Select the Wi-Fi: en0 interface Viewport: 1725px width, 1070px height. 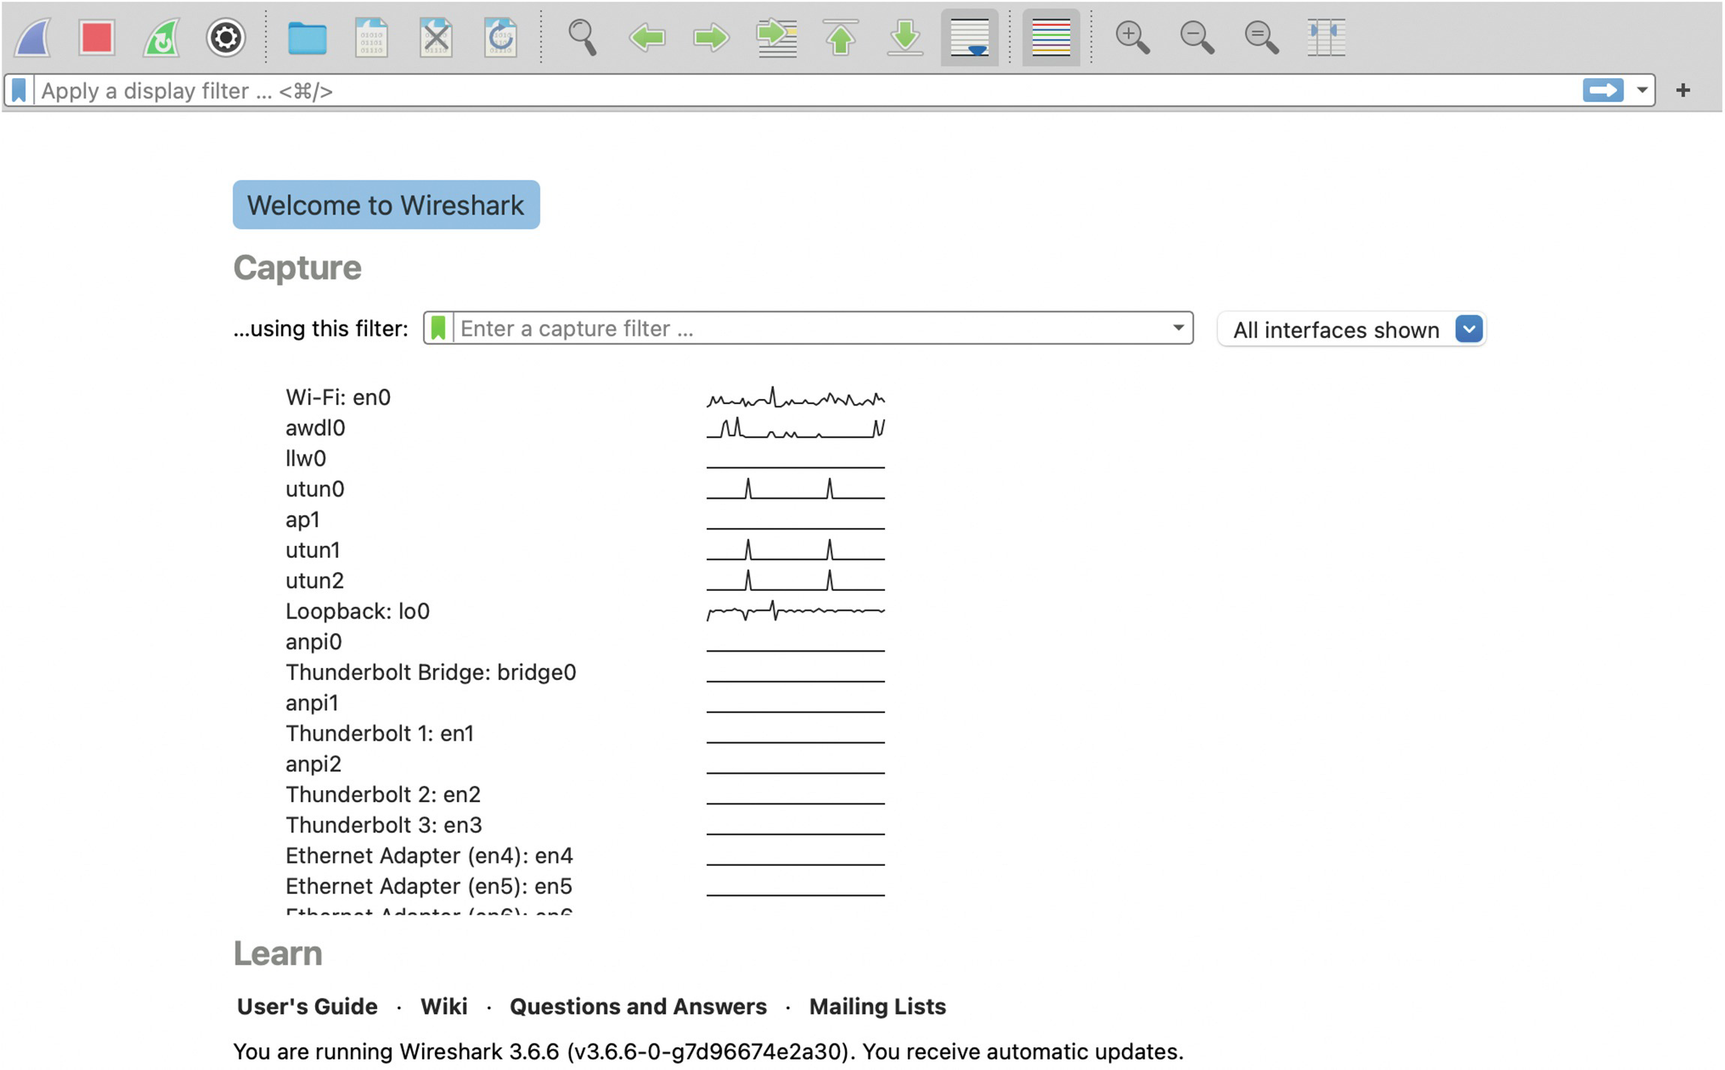(x=338, y=397)
